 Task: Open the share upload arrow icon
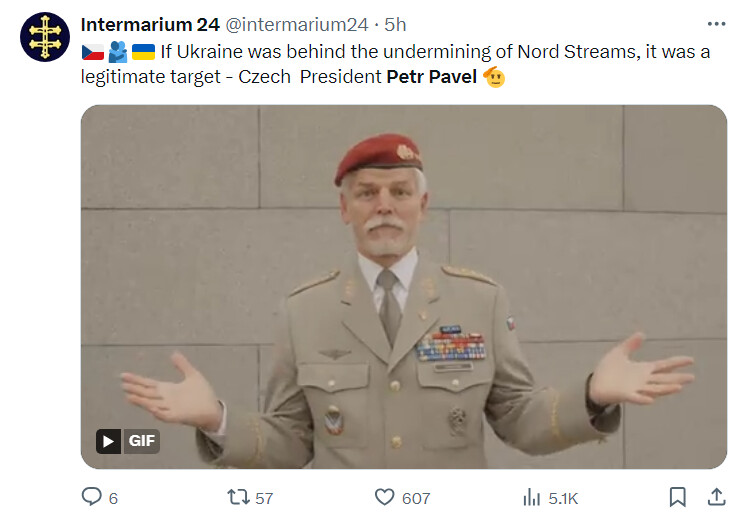point(716,497)
